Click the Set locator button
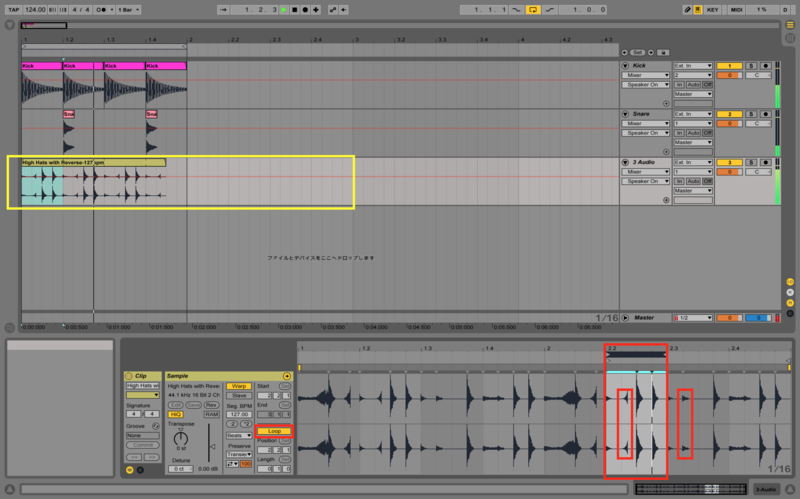The width and height of the screenshot is (800, 499). (637, 53)
